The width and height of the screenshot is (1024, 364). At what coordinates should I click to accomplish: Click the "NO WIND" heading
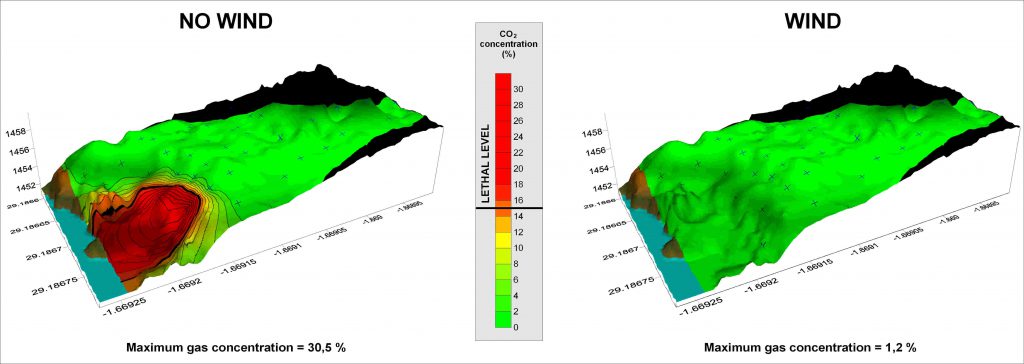[225, 22]
